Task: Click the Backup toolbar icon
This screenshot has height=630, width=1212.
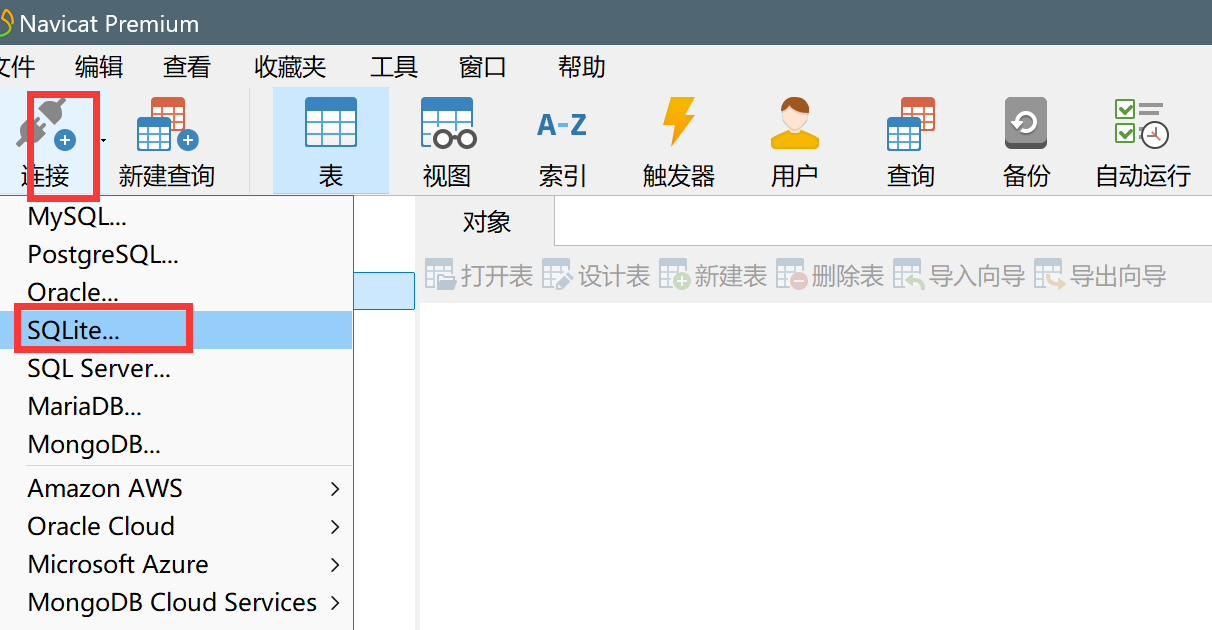Action: tap(1026, 123)
